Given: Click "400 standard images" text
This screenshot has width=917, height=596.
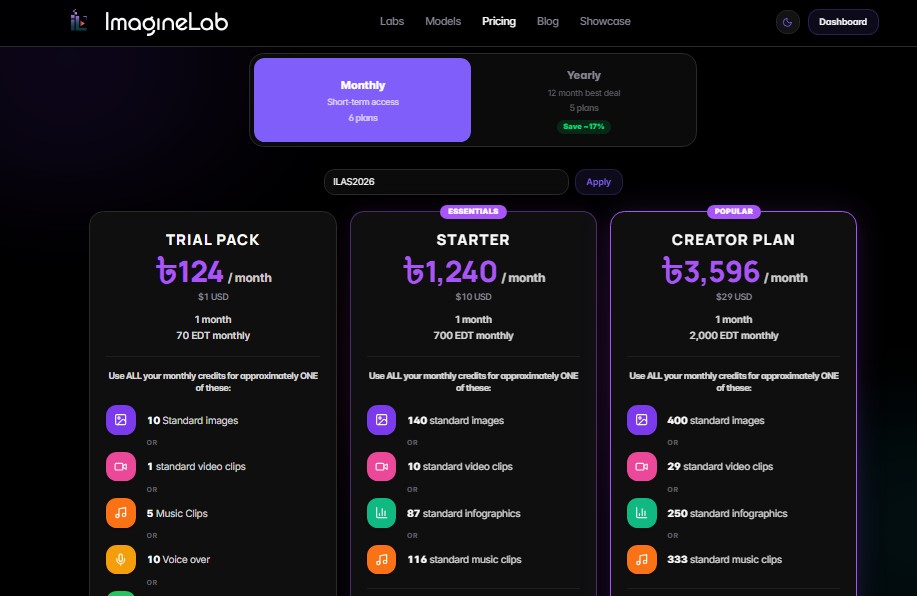Looking at the screenshot, I should [x=716, y=421].
